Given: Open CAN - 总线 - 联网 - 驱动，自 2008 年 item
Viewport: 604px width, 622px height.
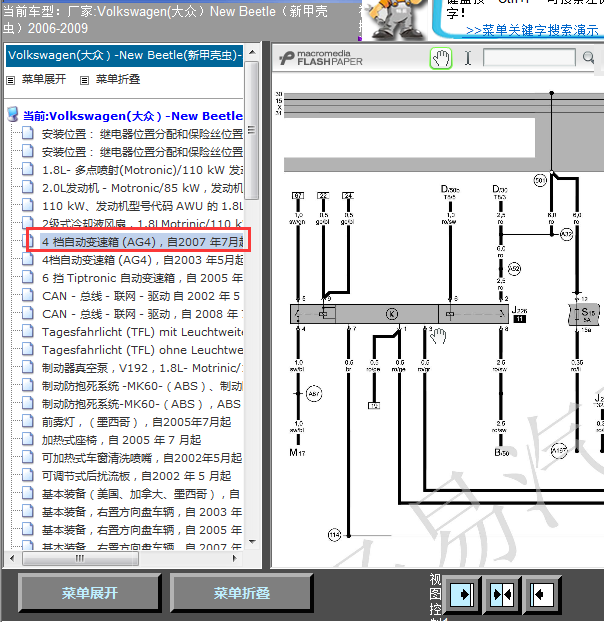Looking at the screenshot, I should click(x=142, y=314).
